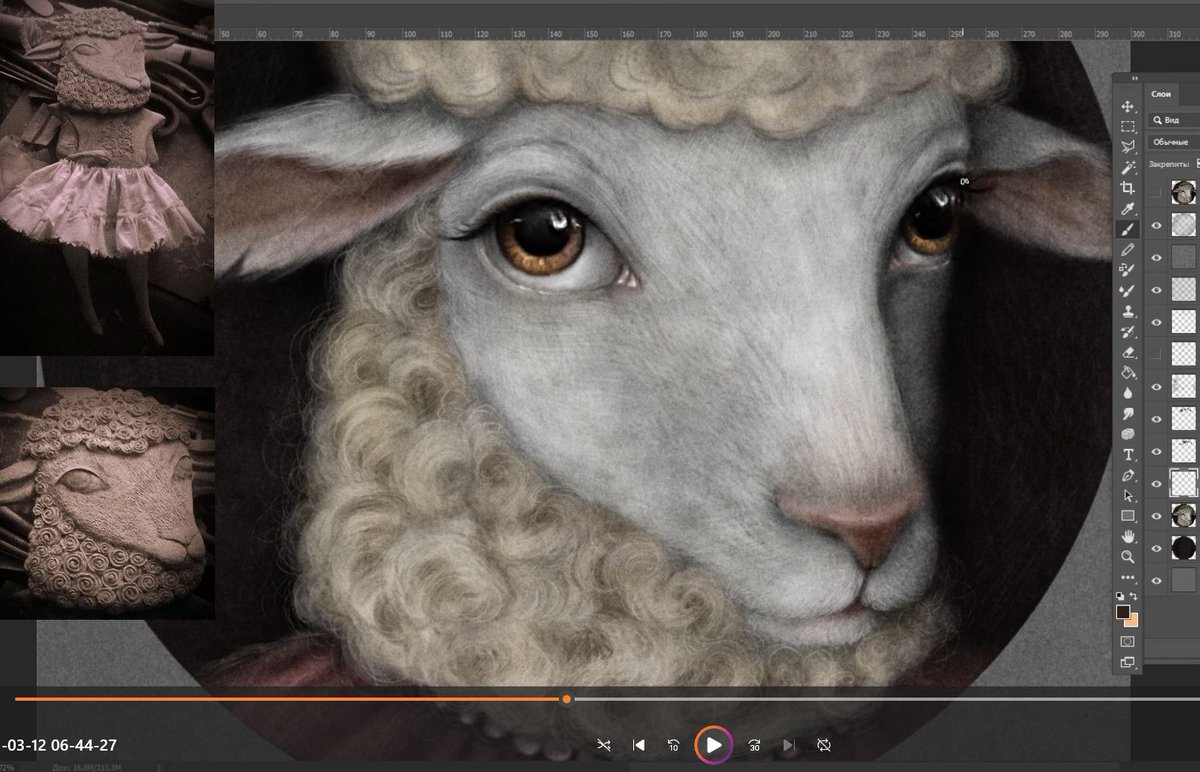Open the peach background color swatch
This screenshot has width=1200, height=772.
(1133, 622)
